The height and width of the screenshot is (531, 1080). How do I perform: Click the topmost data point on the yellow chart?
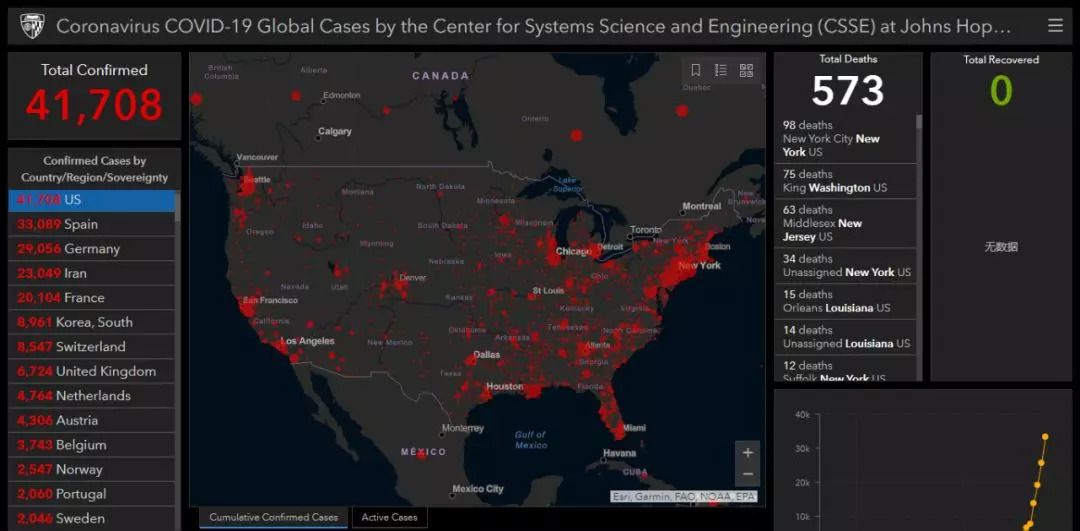coord(1045,437)
